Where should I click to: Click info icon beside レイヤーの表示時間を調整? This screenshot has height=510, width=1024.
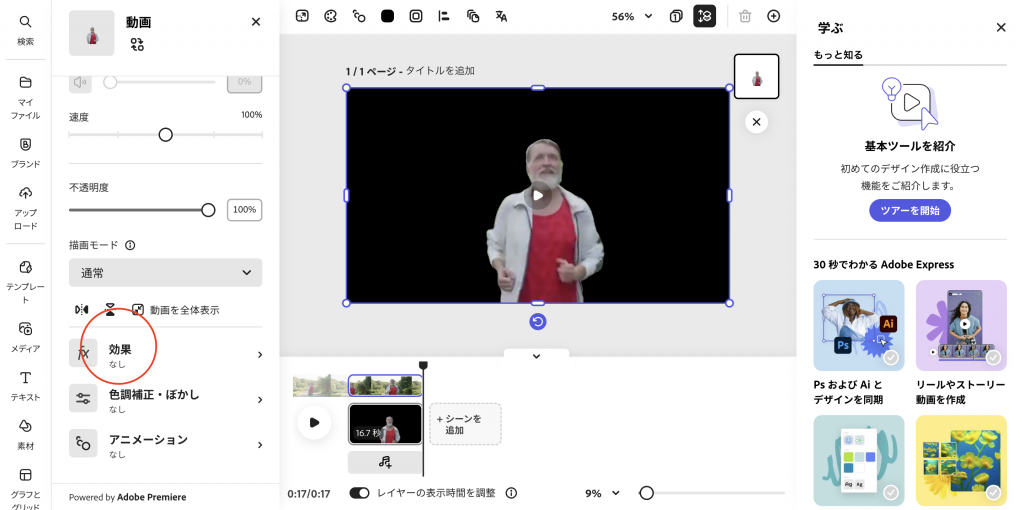(x=512, y=493)
